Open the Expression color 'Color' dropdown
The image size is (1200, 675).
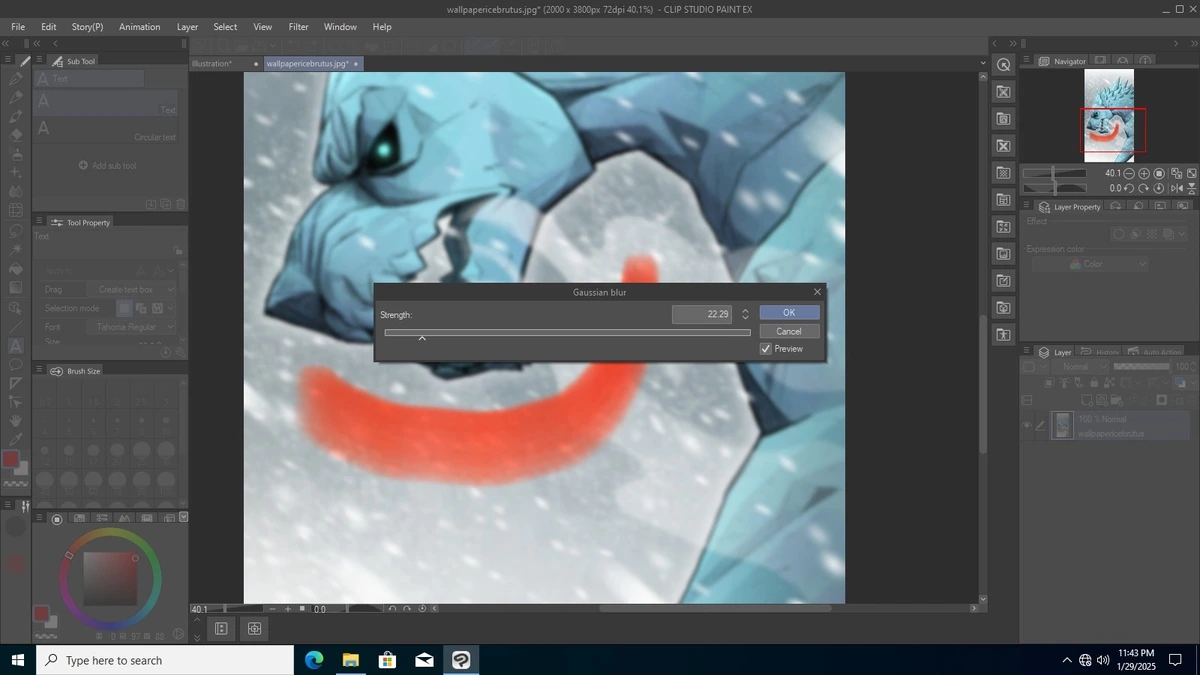pos(1090,264)
